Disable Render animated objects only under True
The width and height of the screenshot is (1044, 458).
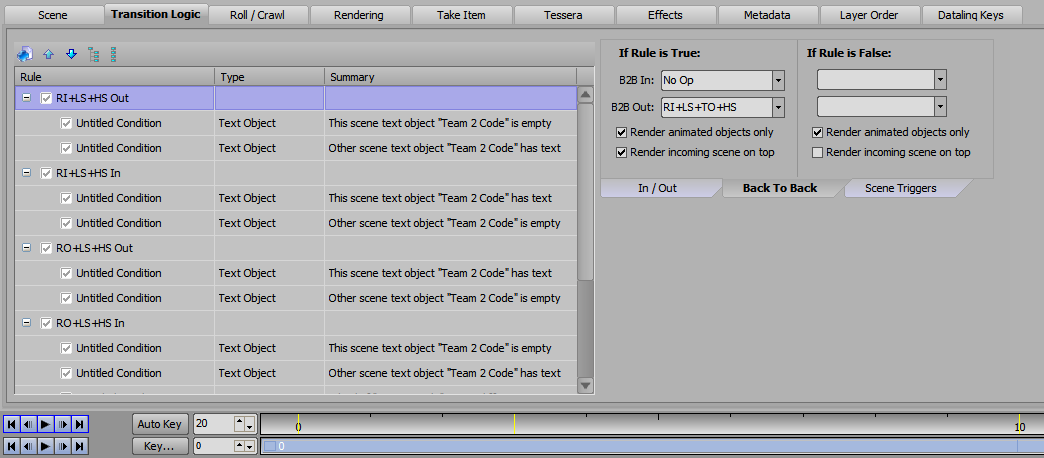tap(622, 132)
